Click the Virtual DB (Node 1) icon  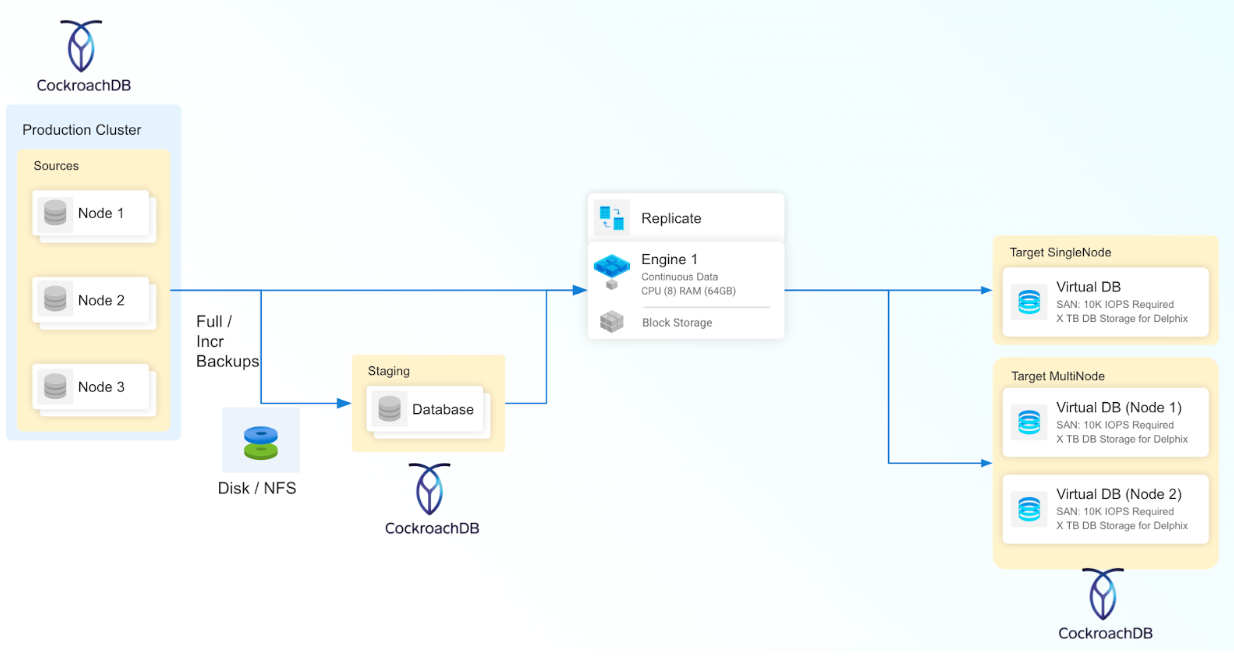click(1029, 423)
